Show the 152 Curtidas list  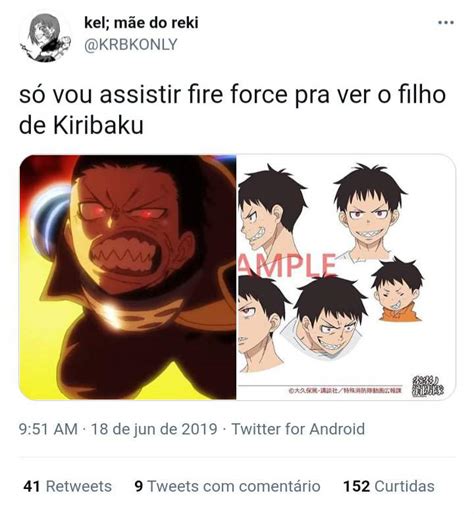[x=389, y=486]
